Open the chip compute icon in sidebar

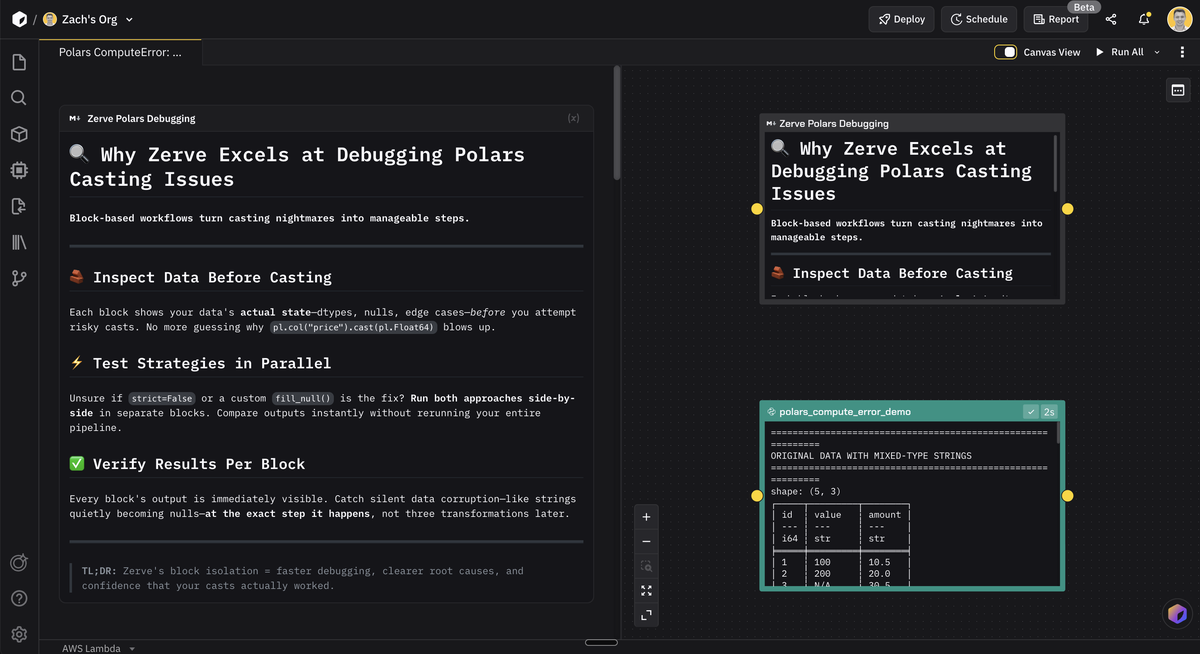coord(19,170)
